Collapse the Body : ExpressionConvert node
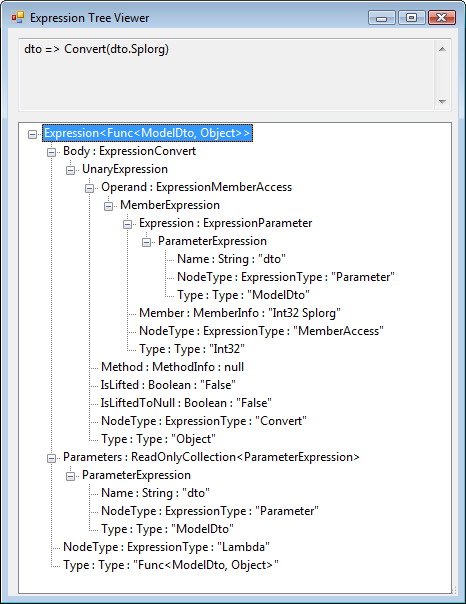Image resolution: width=466 pixels, height=604 pixels. tap(52, 153)
